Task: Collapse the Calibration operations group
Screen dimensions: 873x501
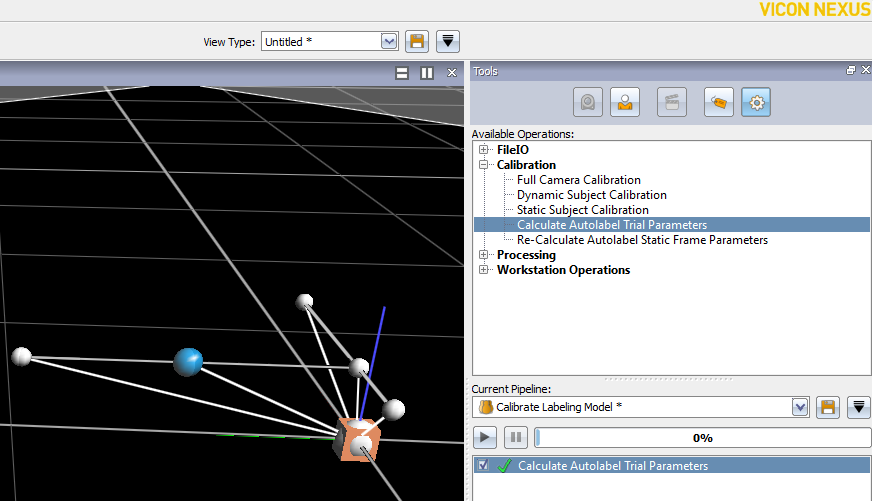Action: coord(484,164)
